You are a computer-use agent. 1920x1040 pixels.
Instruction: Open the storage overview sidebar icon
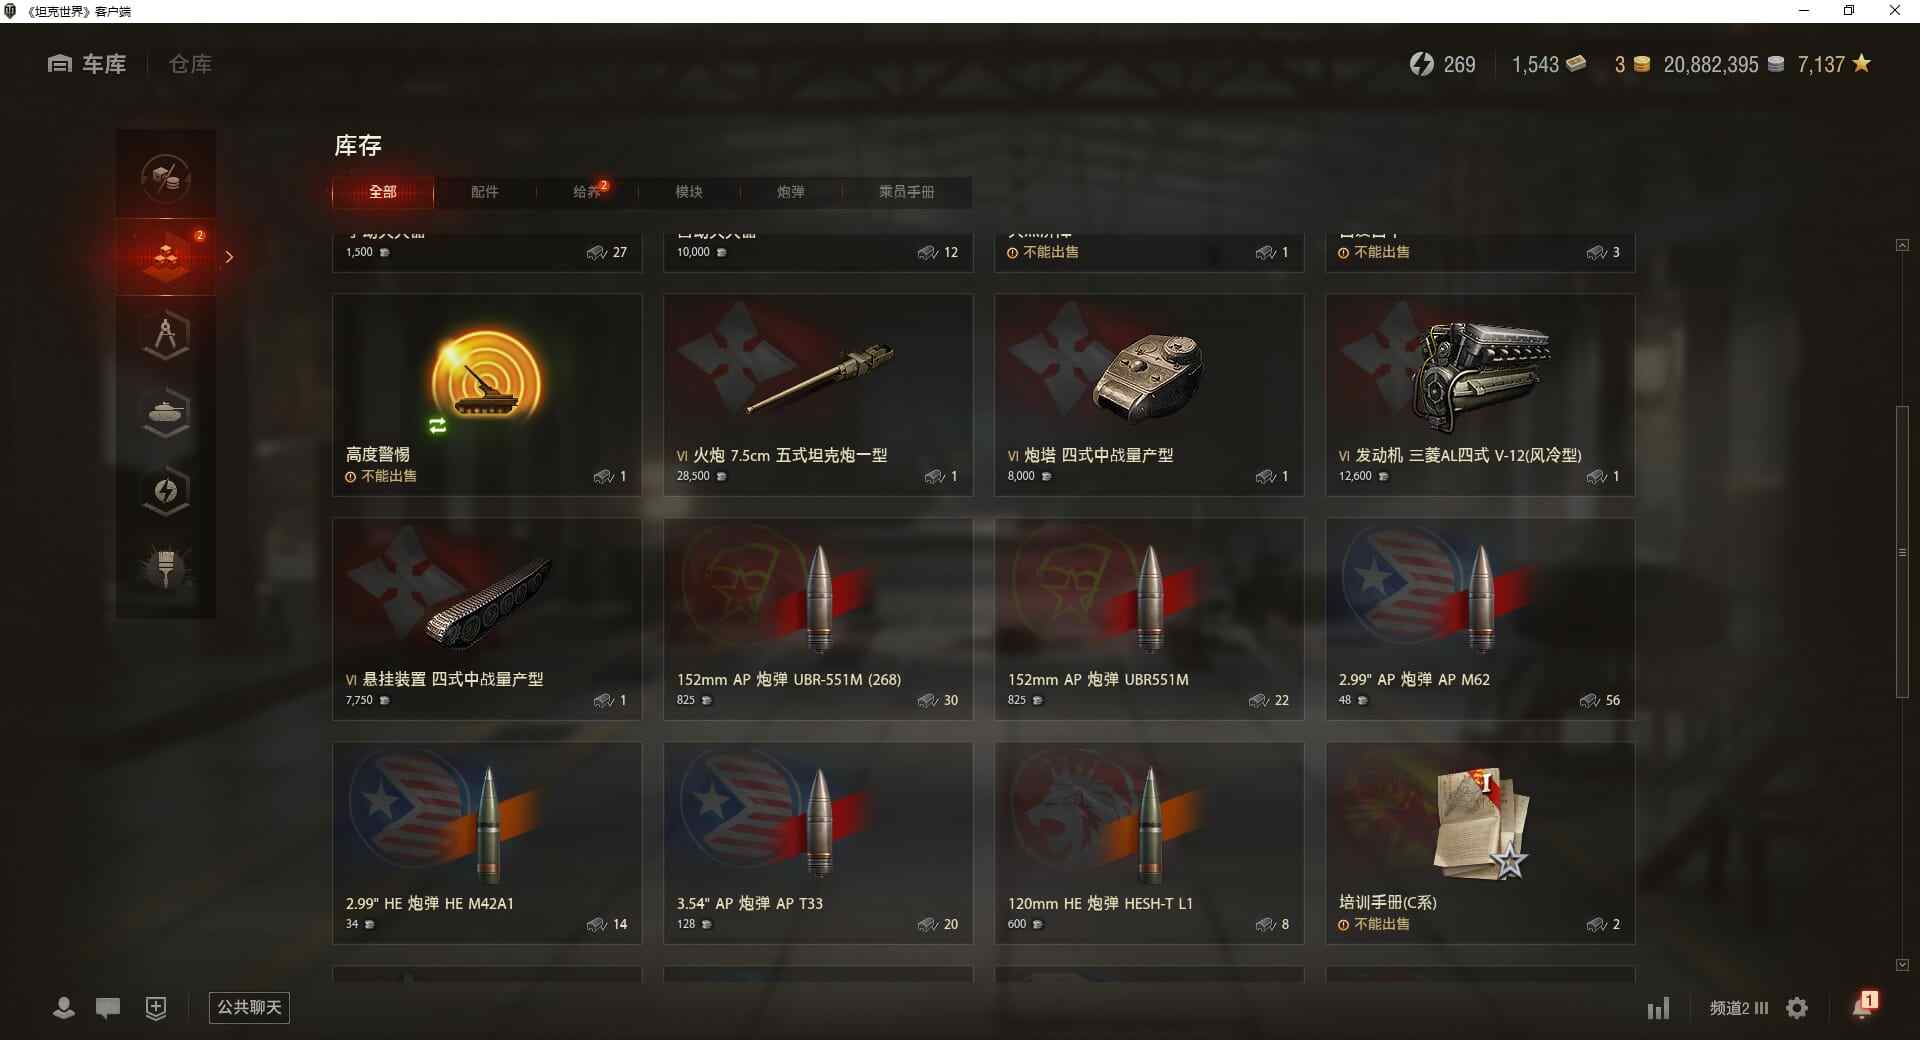pyautogui.click(x=166, y=178)
